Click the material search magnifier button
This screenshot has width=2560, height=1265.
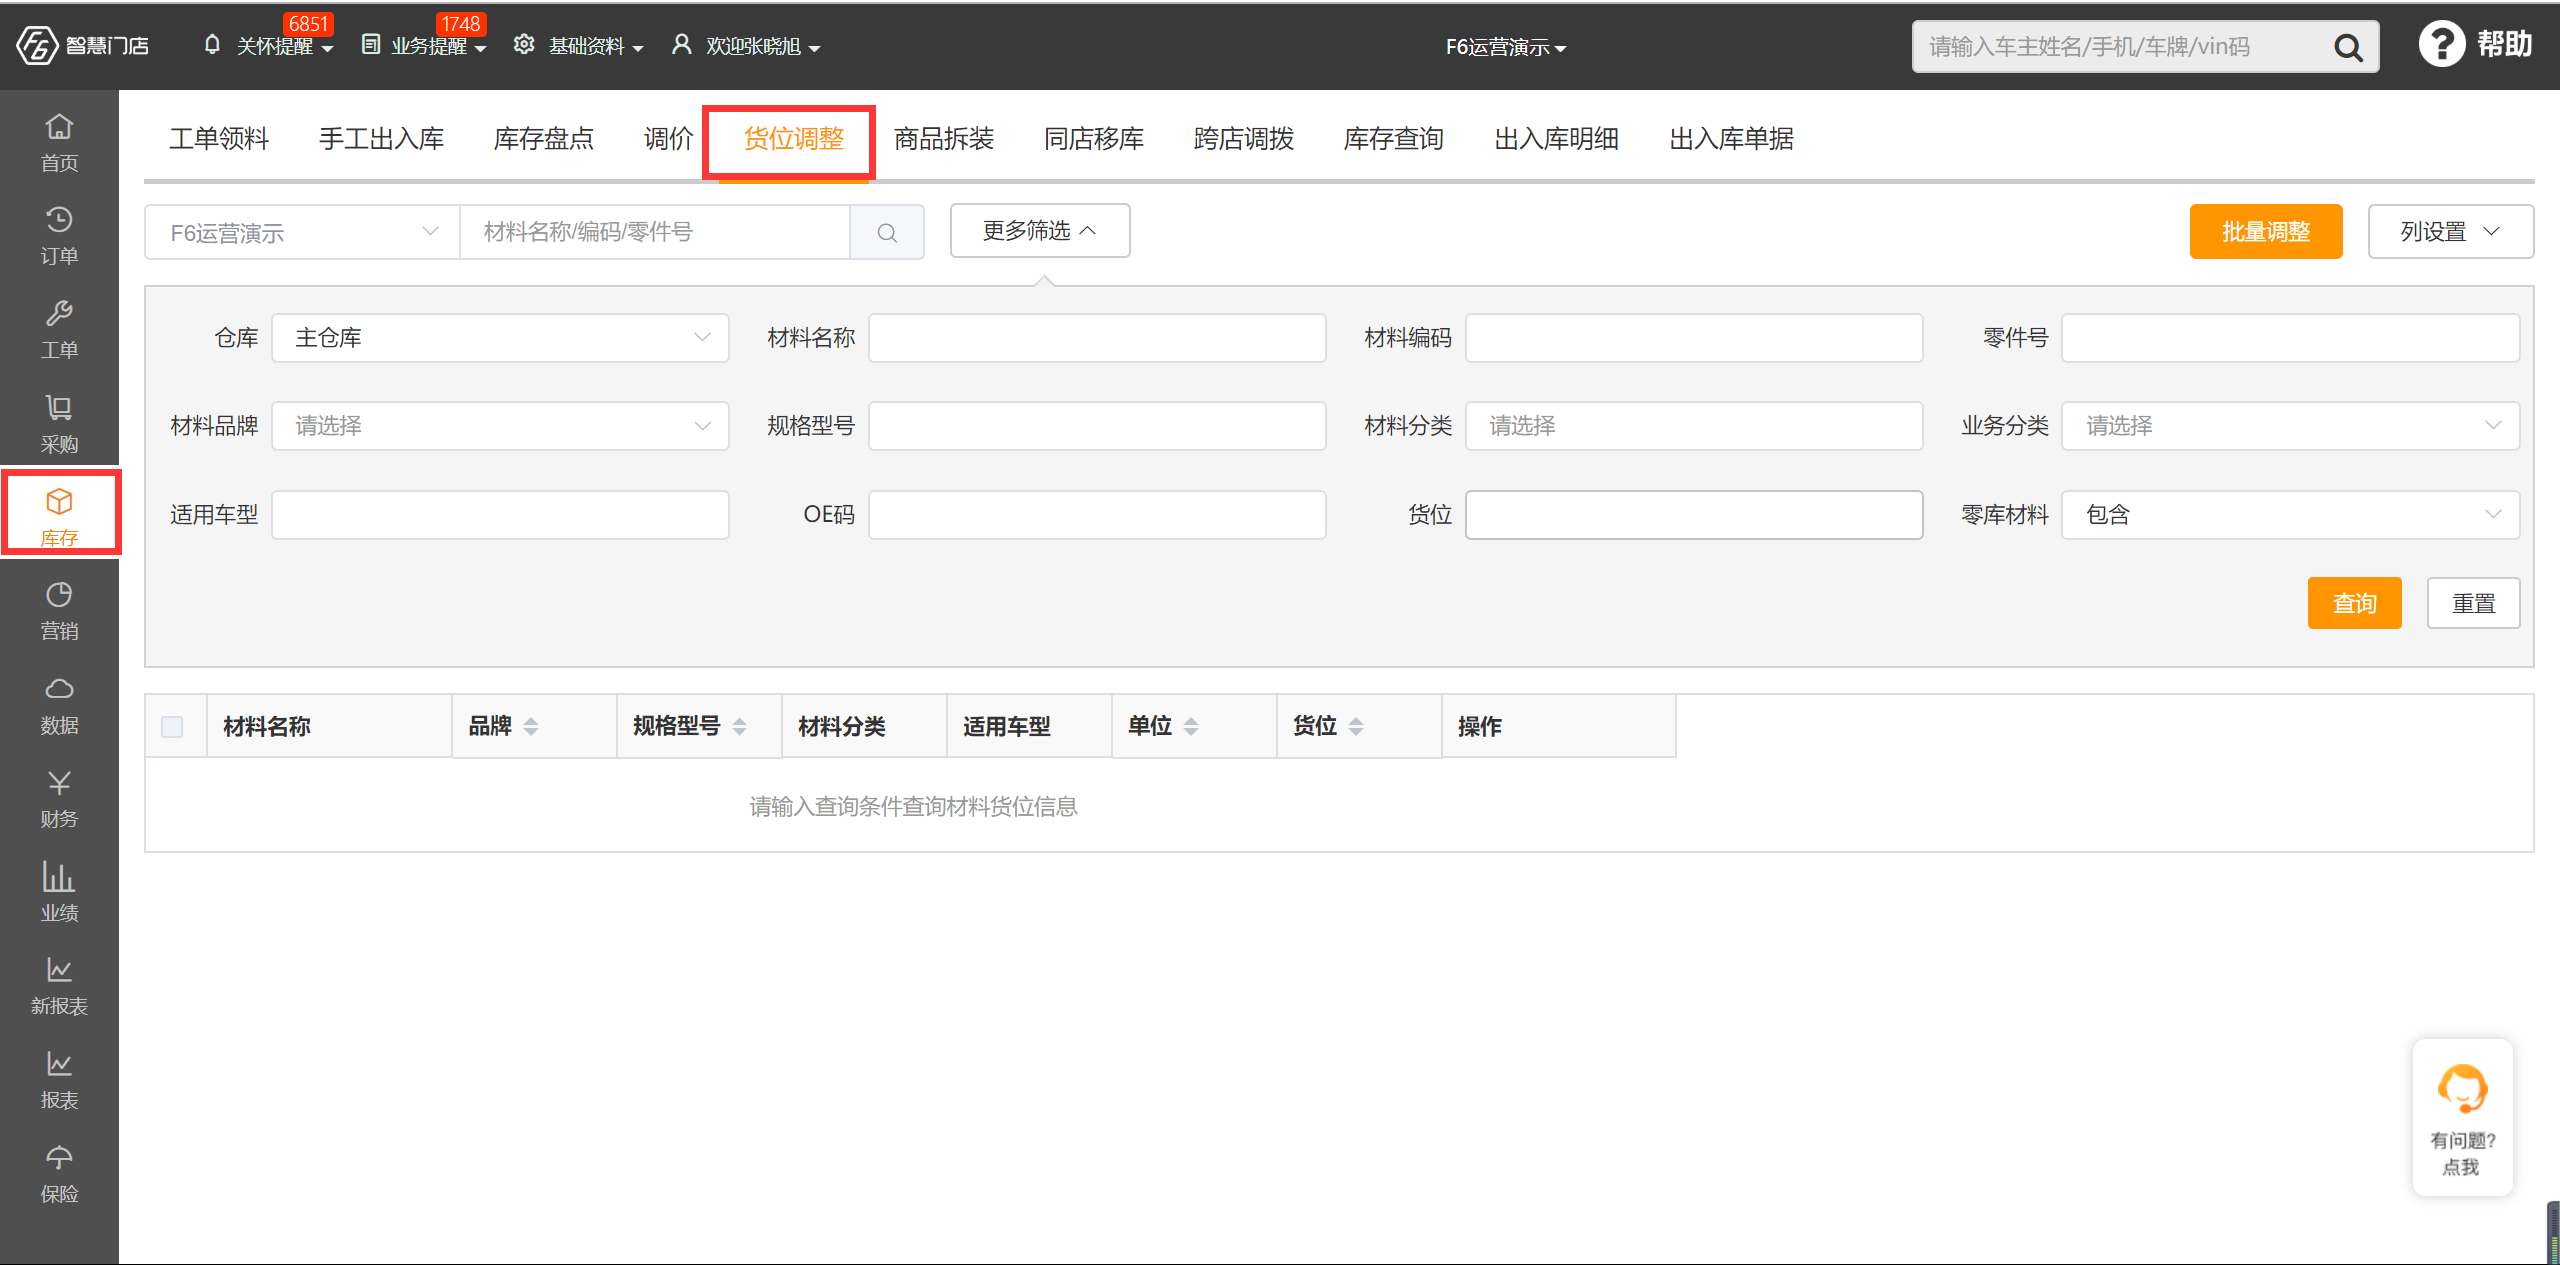(887, 233)
